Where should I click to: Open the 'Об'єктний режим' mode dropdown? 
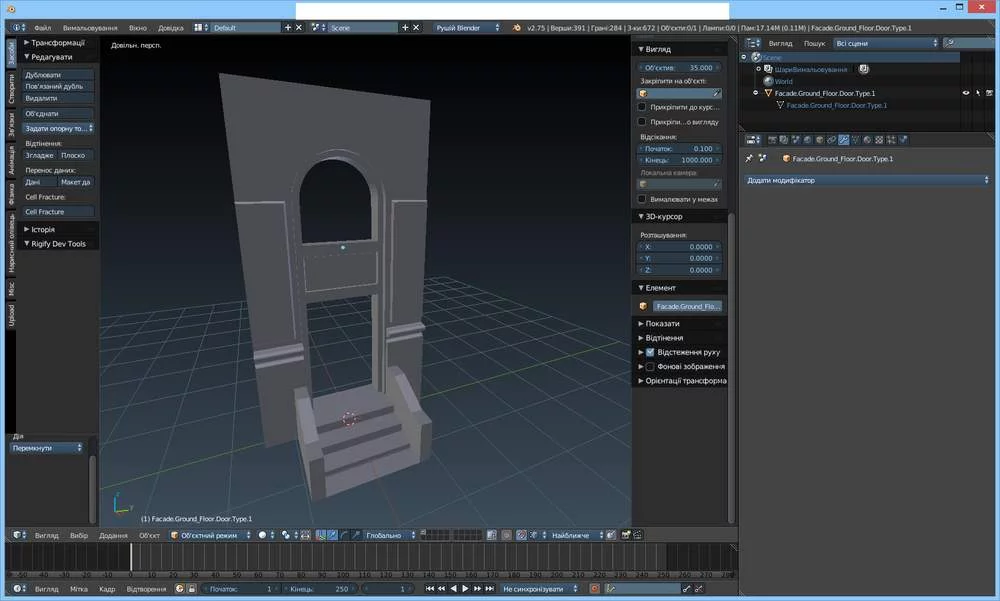[210, 535]
